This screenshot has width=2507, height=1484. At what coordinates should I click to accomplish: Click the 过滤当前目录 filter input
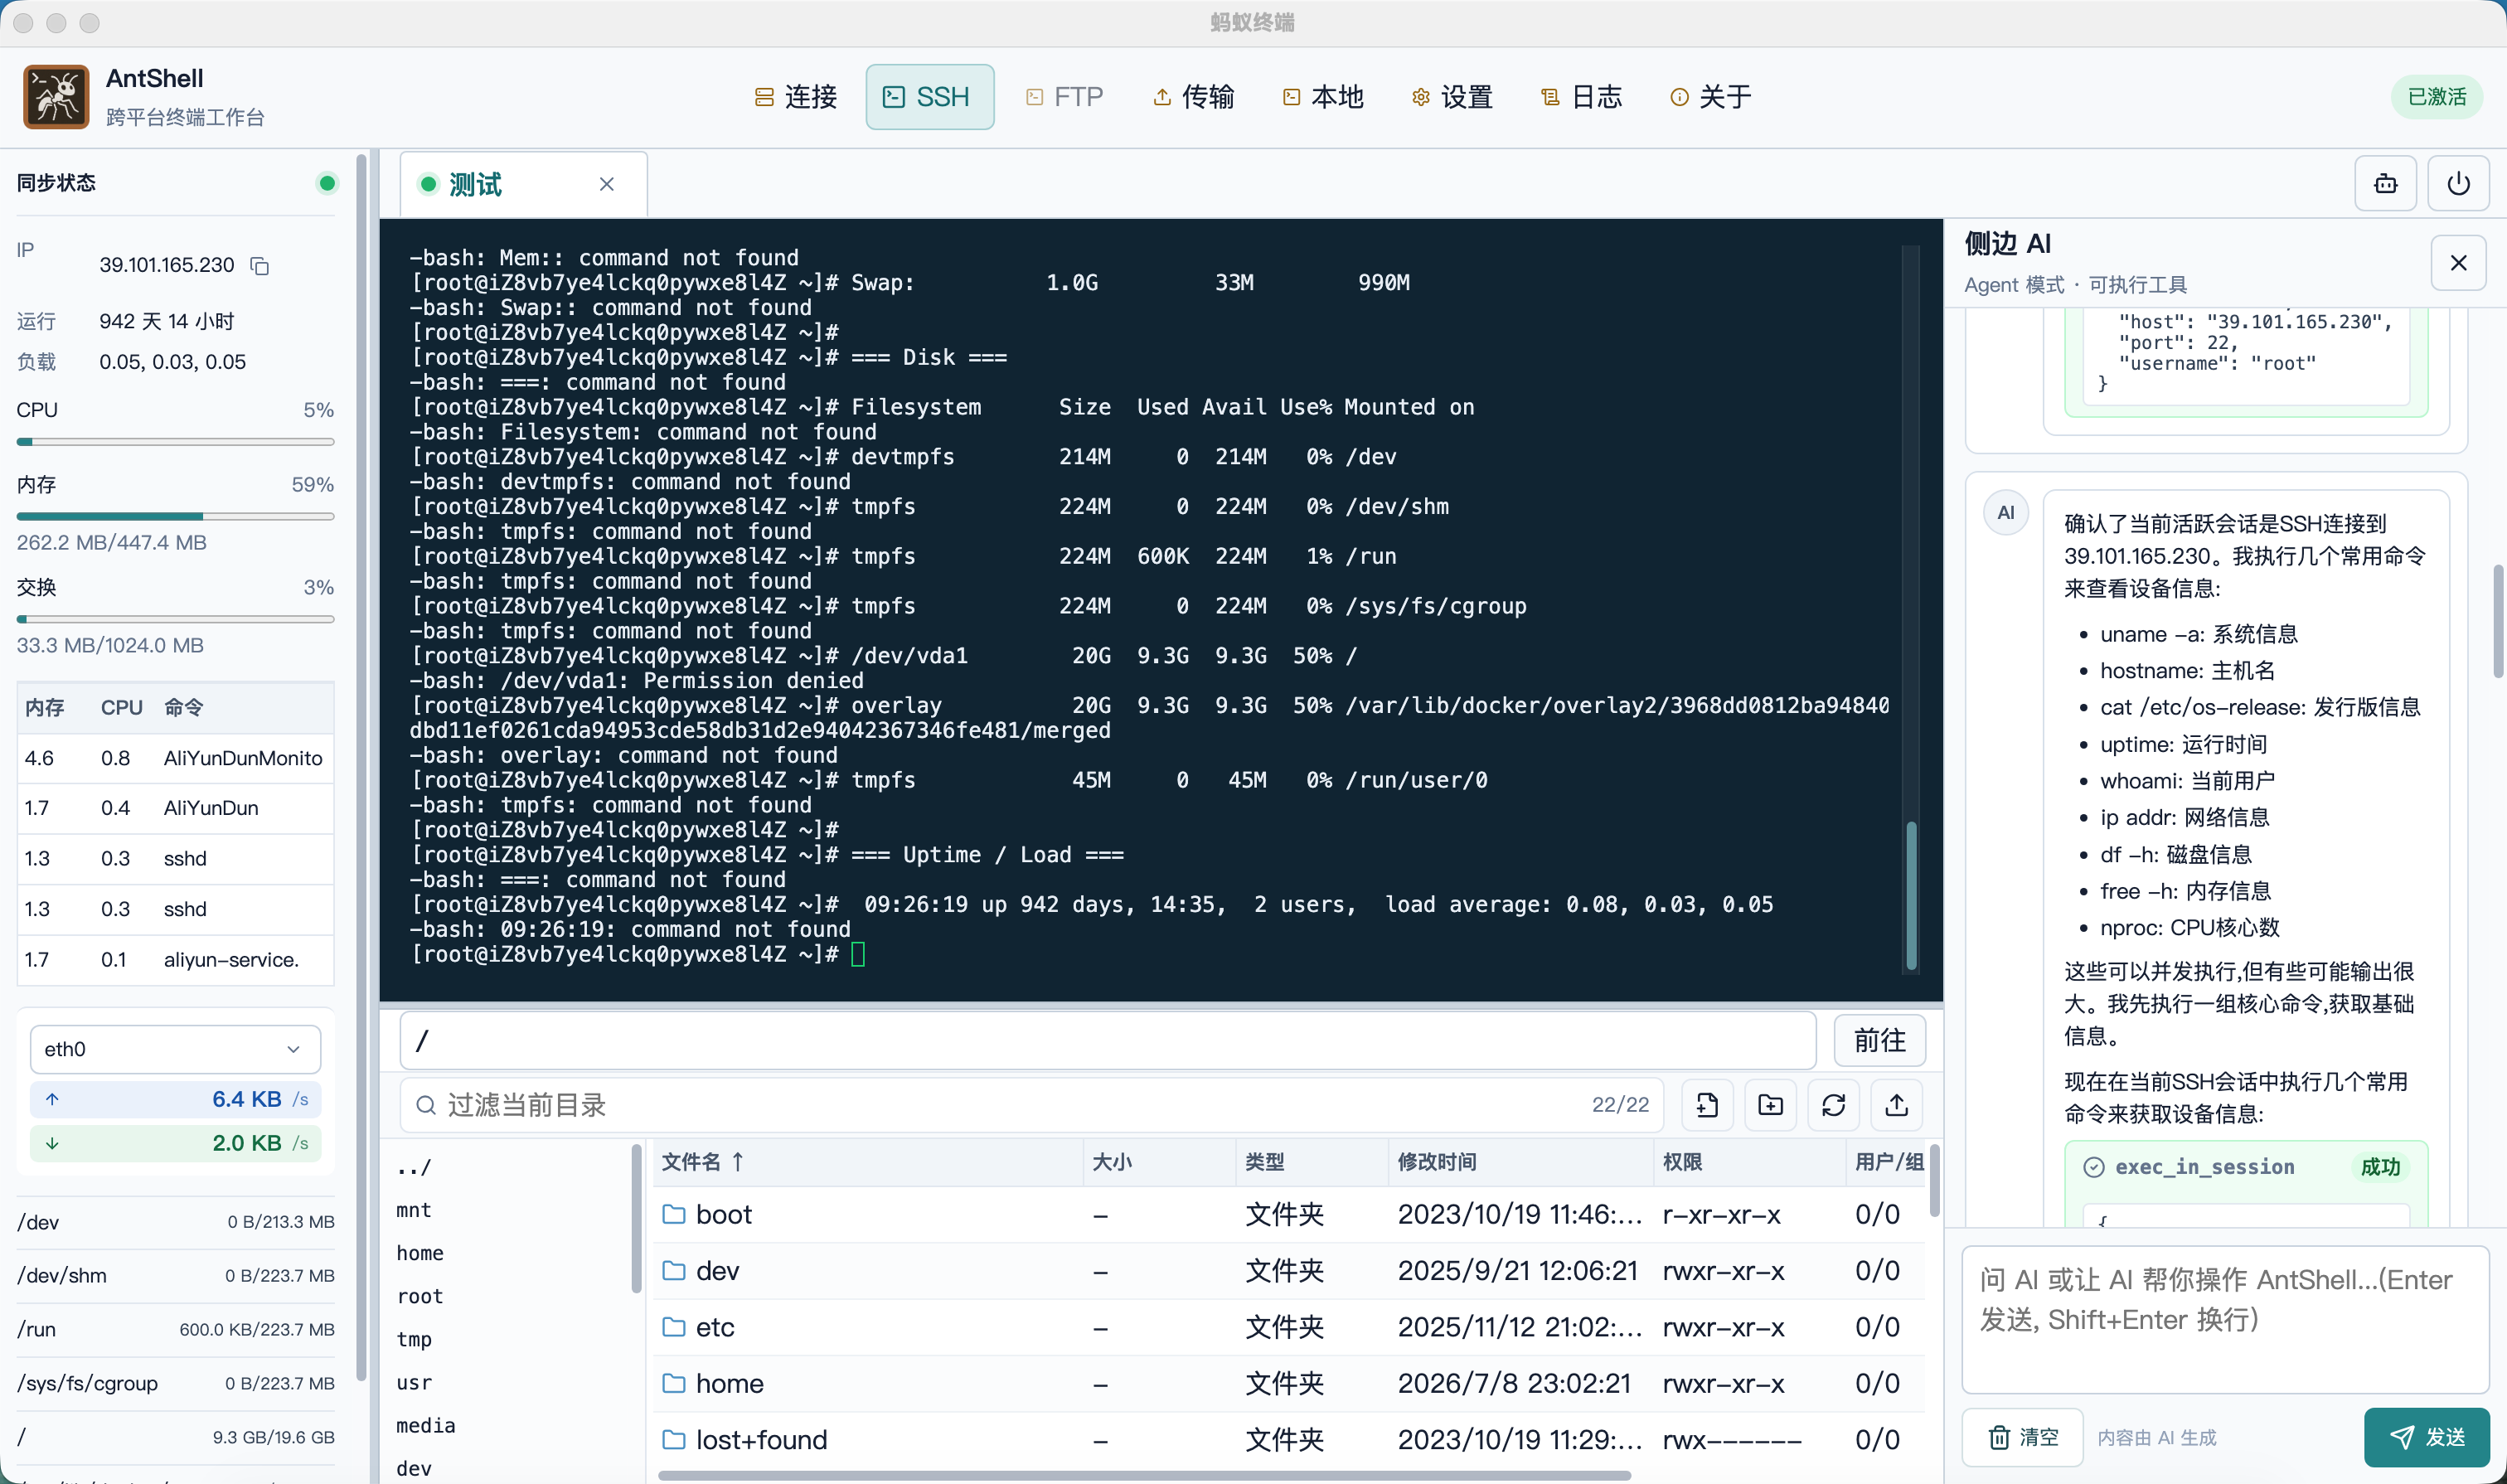click(x=1031, y=1105)
